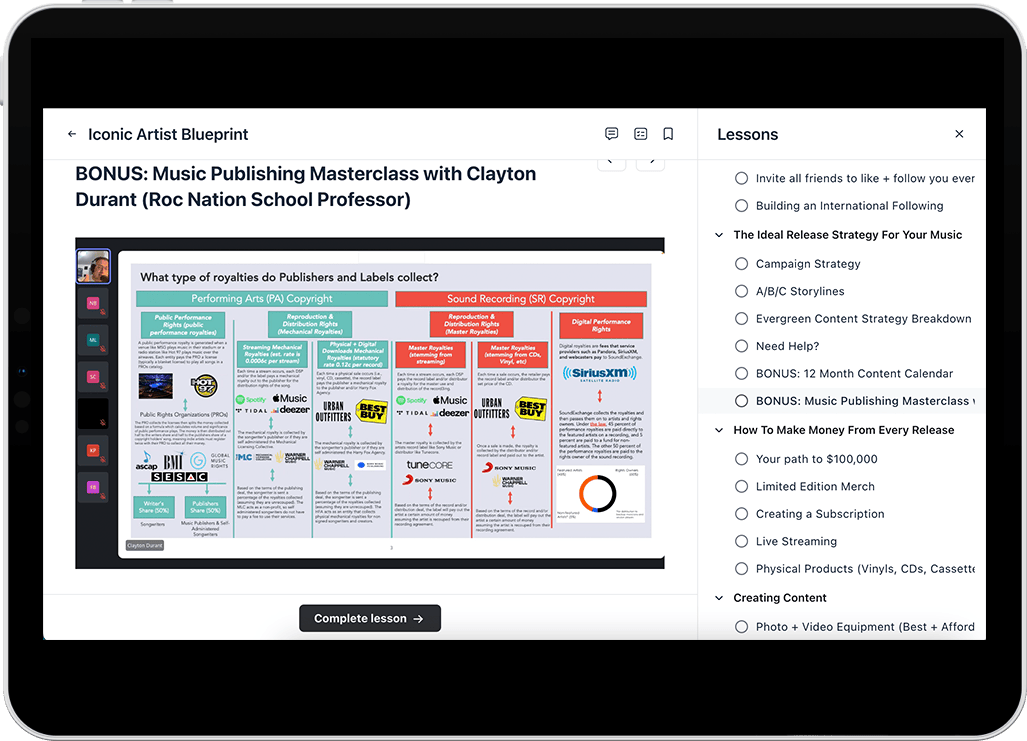Viewport: 1027px width, 741px height.
Task: Select the Clayton Durant webcam thumbnail in video
Action: pos(93,266)
